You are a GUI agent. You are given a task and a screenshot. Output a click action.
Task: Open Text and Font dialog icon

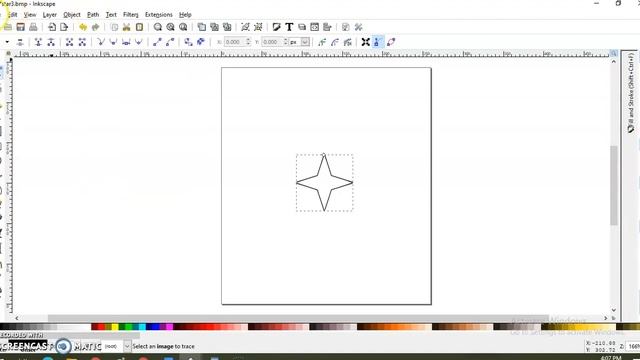click(x=289, y=27)
